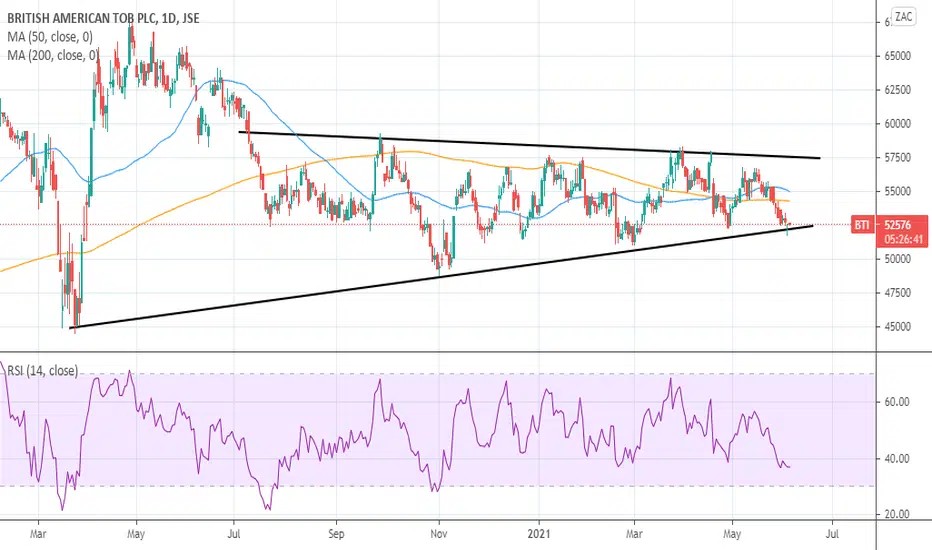Click the 62500 price axis label

(897, 90)
